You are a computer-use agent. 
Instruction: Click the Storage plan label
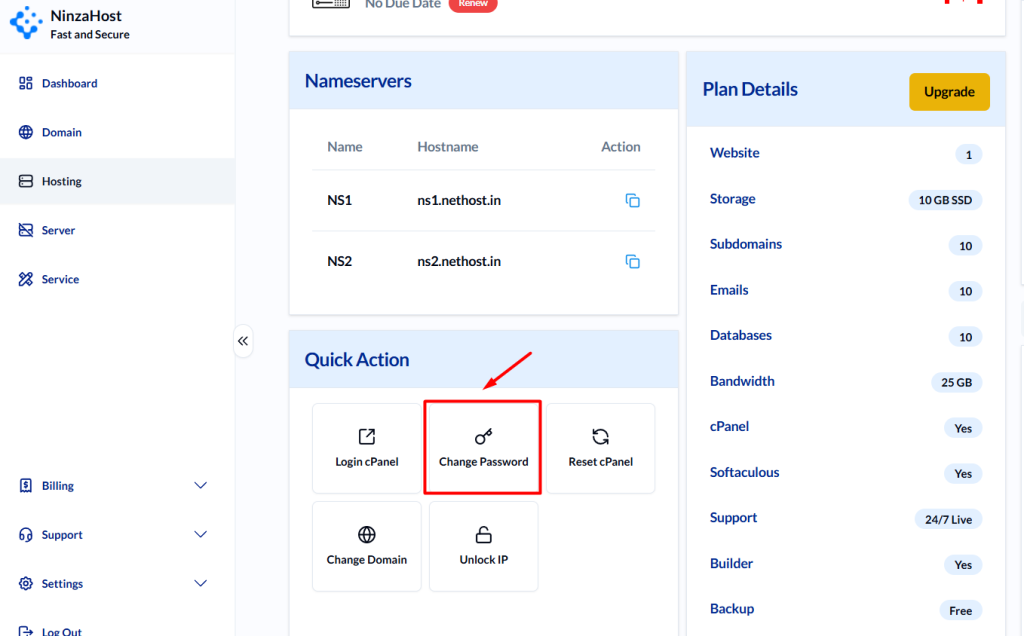(x=733, y=199)
